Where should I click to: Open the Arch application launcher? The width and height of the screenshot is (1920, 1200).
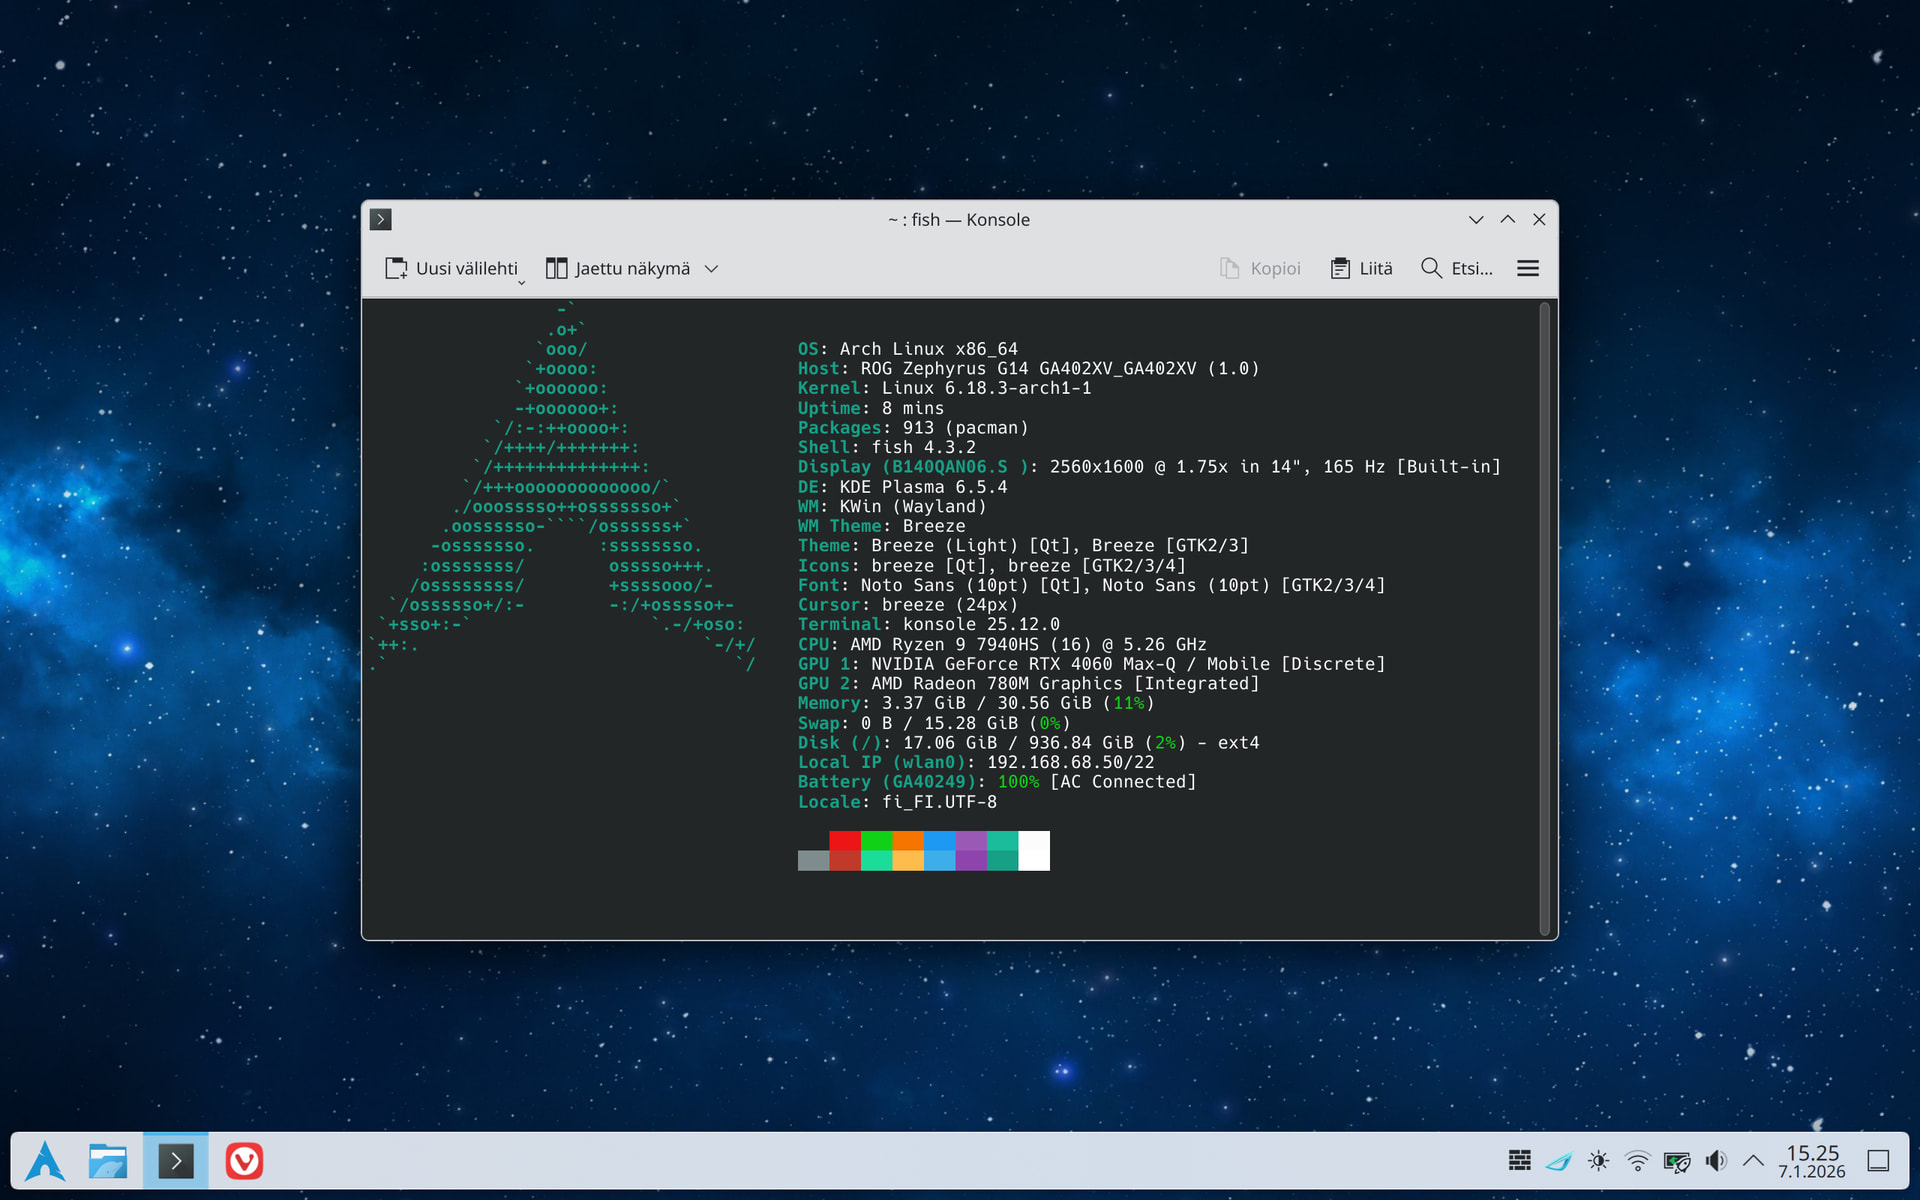point(45,1161)
